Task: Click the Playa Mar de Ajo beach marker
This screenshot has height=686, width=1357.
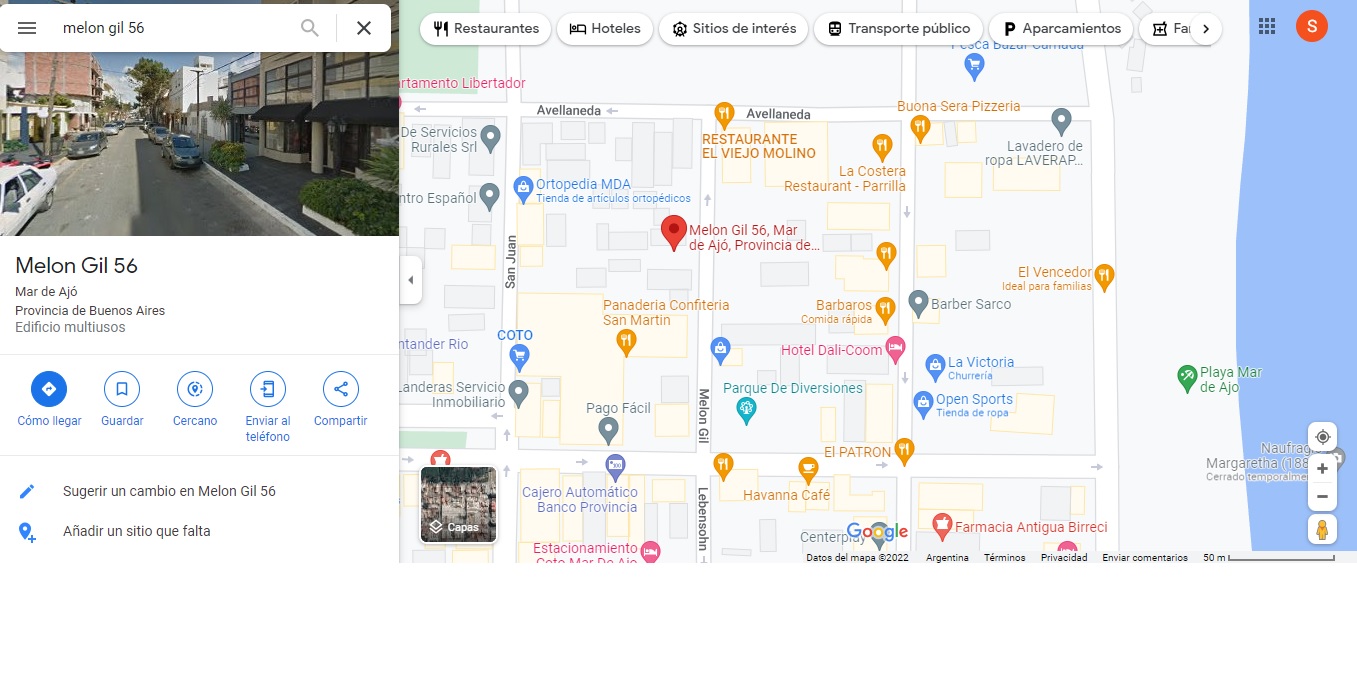Action: (x=1187, y=378)
